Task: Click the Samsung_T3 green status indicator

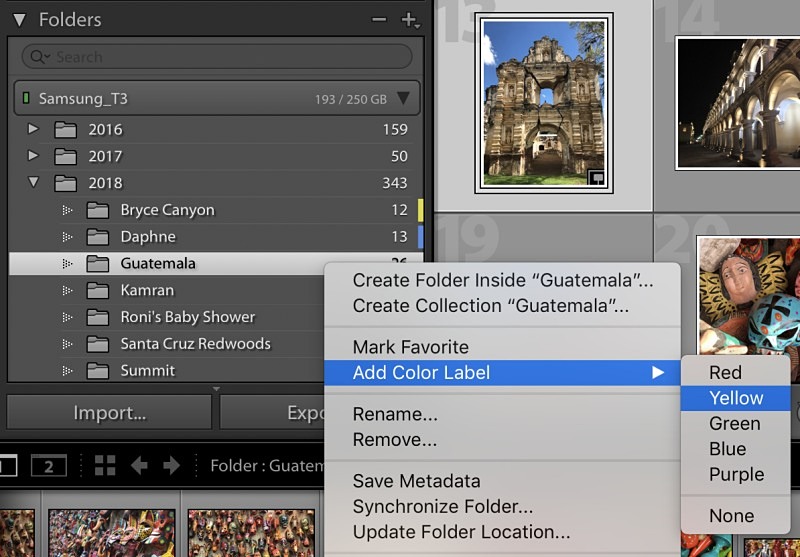Action: pyautogui.click(x=26, y=97)
